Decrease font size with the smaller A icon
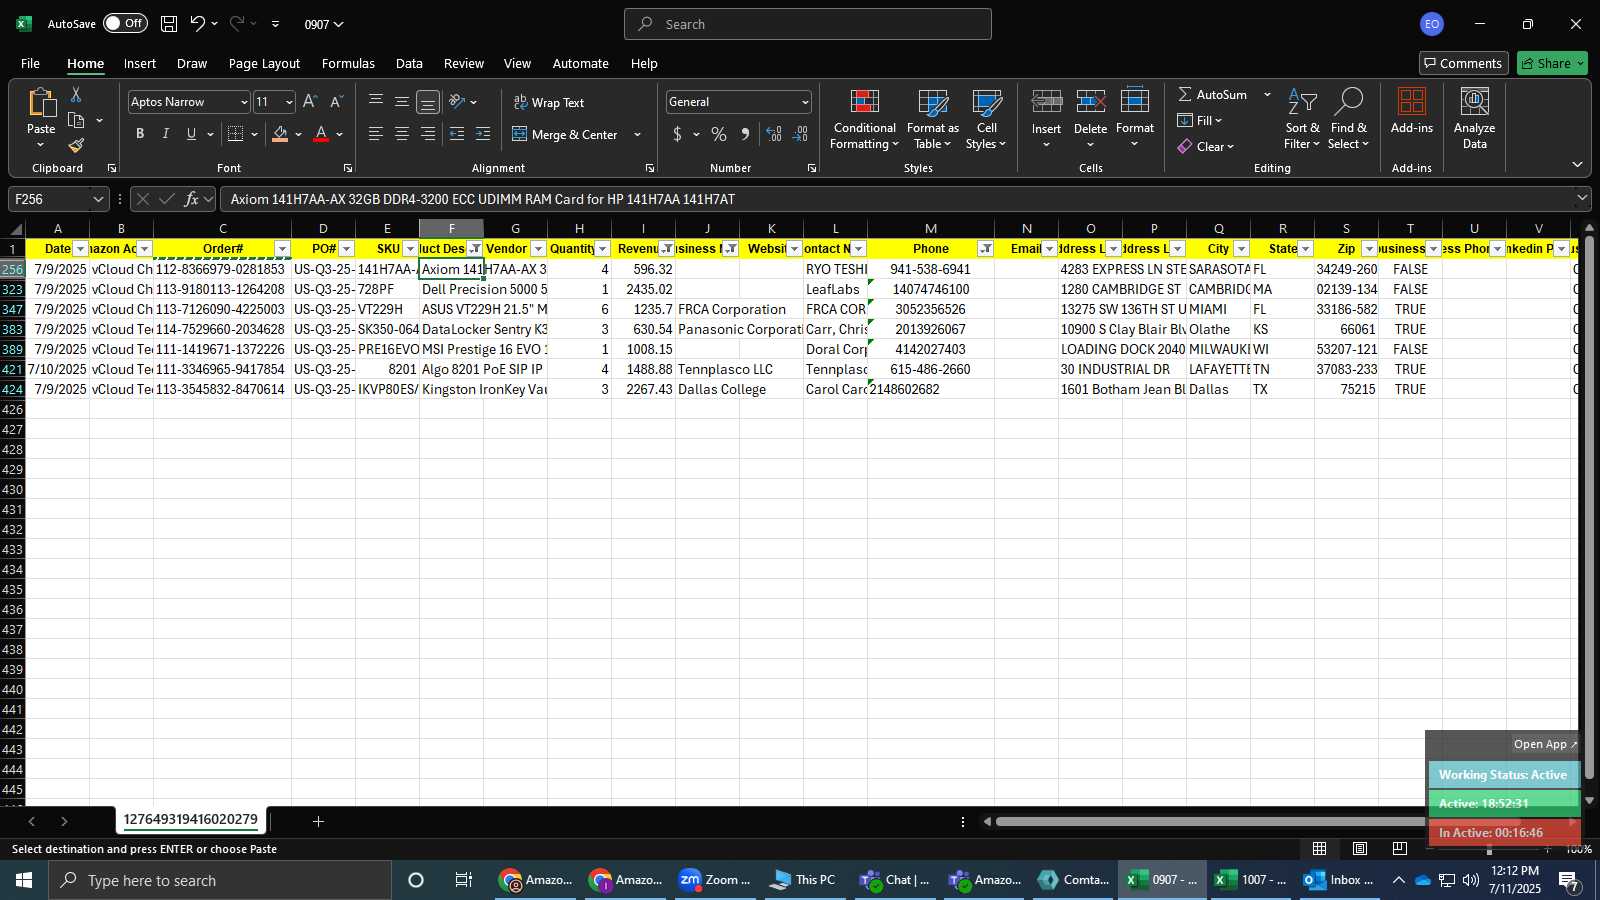The image size is (1600, 900). tap(336, 102)
